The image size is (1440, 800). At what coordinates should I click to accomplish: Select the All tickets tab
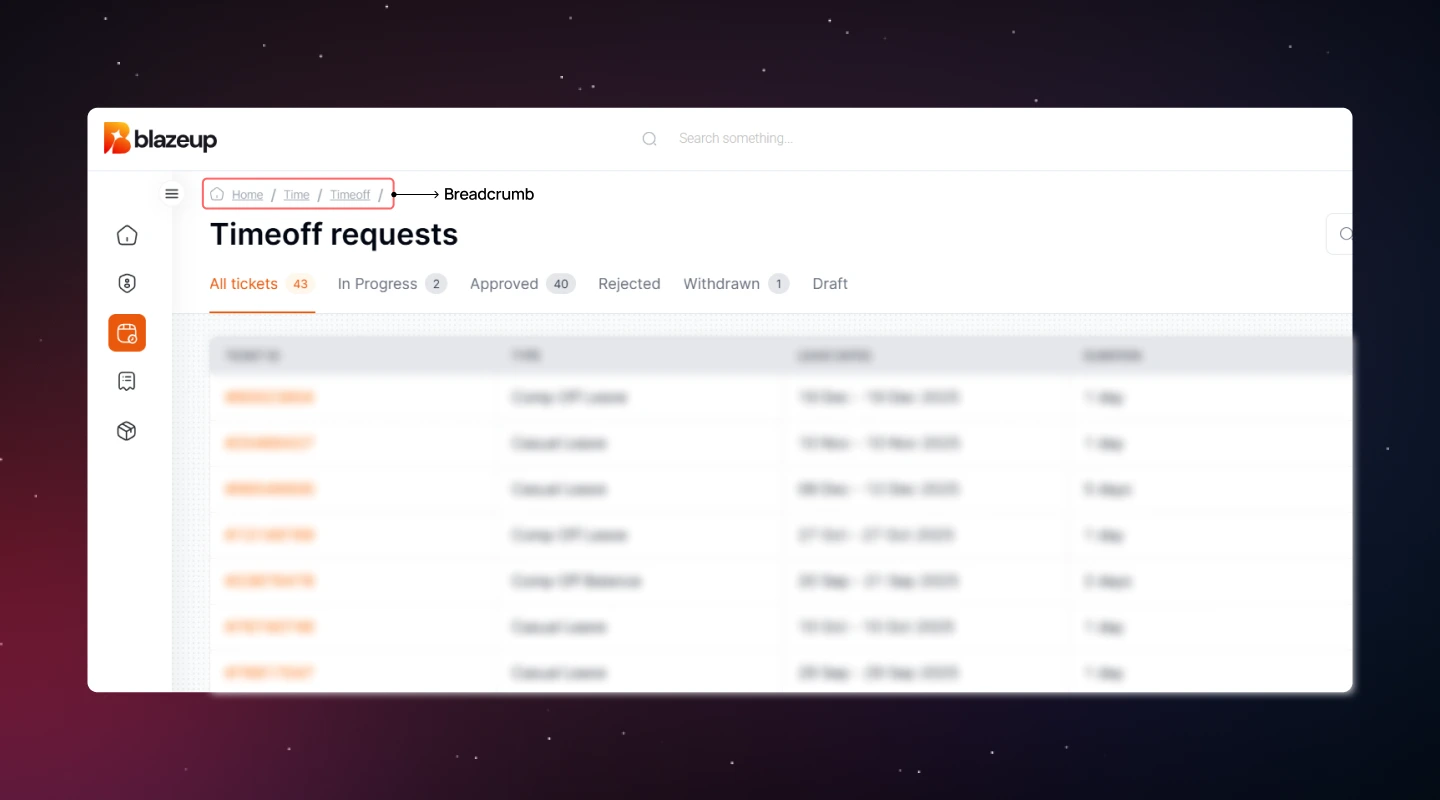[x=243, y=283]
